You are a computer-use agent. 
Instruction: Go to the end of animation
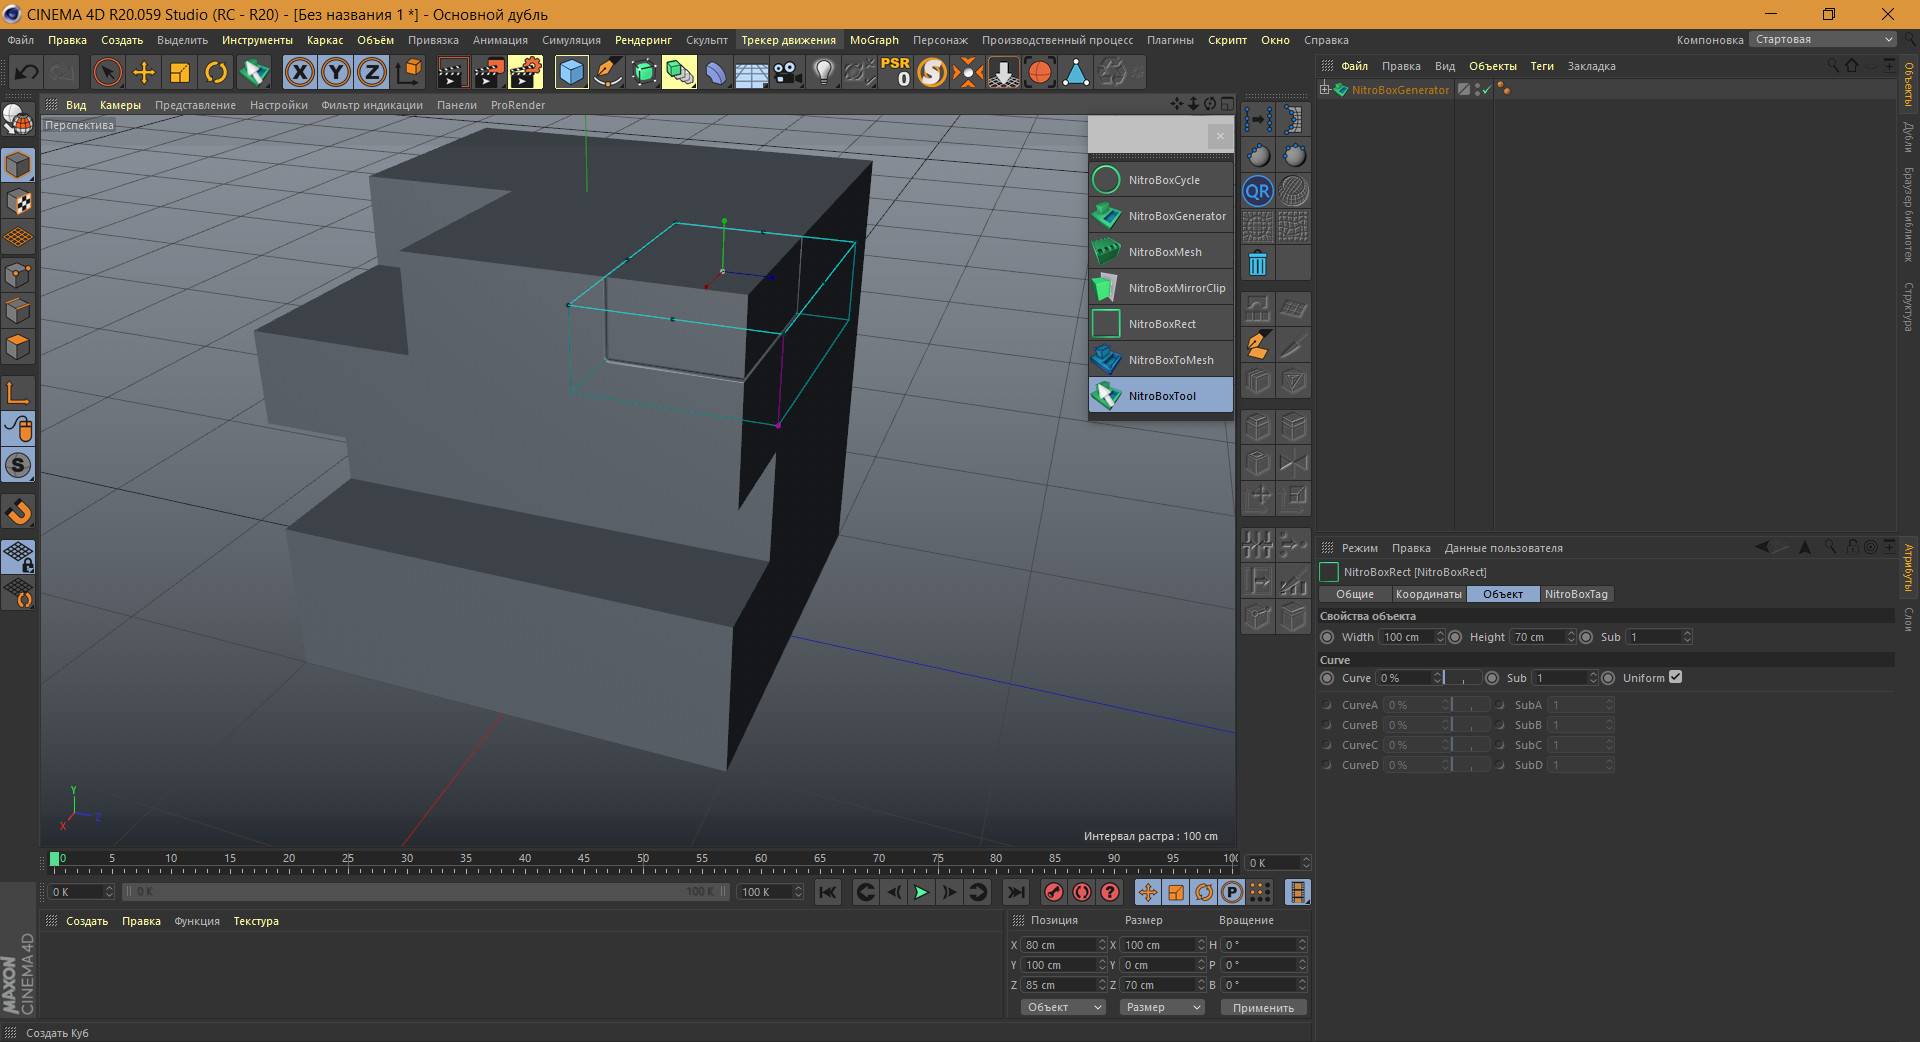[x=1015, y=892]
